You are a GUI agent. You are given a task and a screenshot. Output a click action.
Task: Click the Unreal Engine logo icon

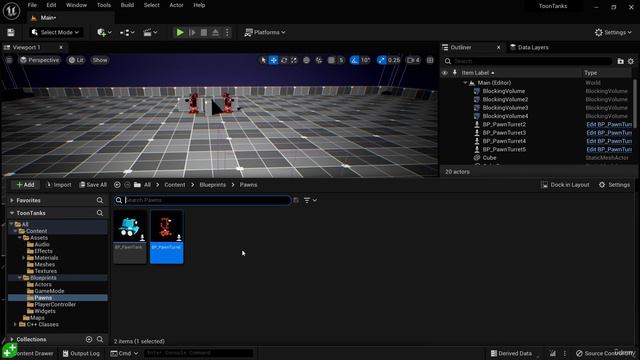point(11,11)
